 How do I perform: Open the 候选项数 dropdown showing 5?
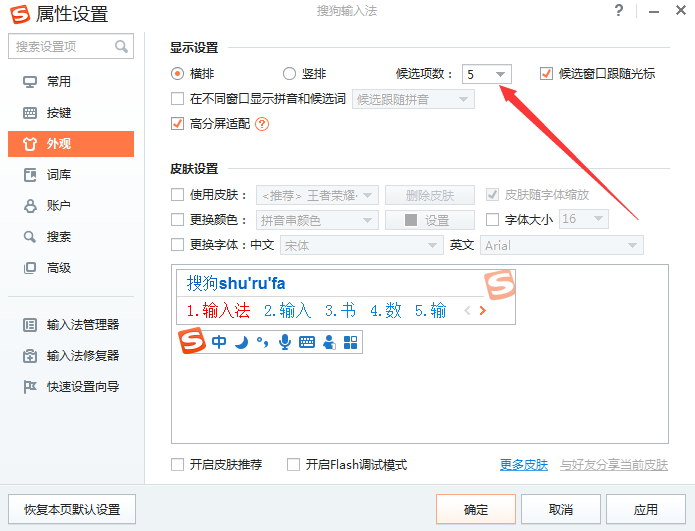coord(487,74)
